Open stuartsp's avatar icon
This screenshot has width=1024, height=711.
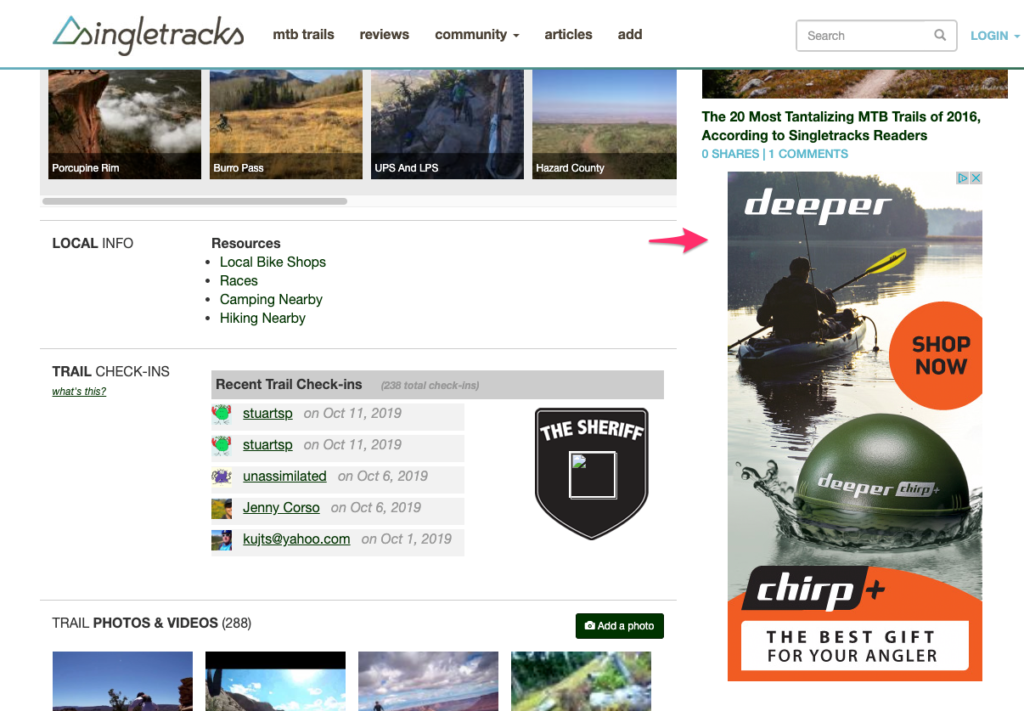click(x=222, y=413)
